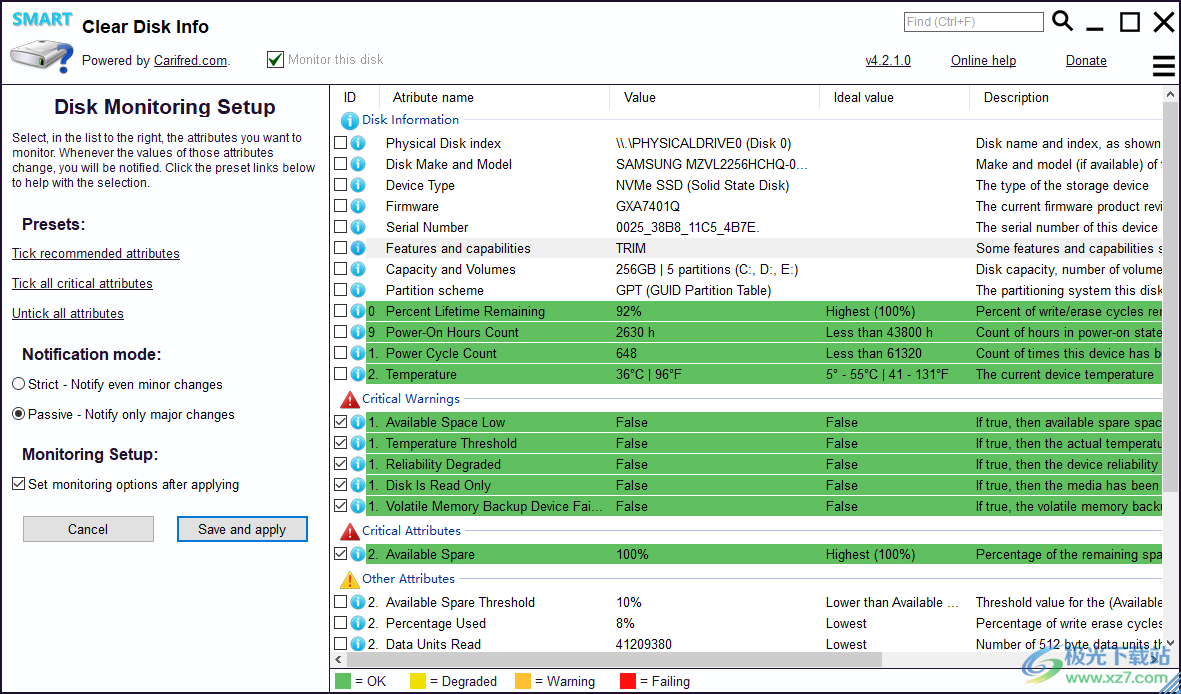Uncheck Set monitoring options after applying
This screenshot has height=694, width=1181.
(19, 484)
